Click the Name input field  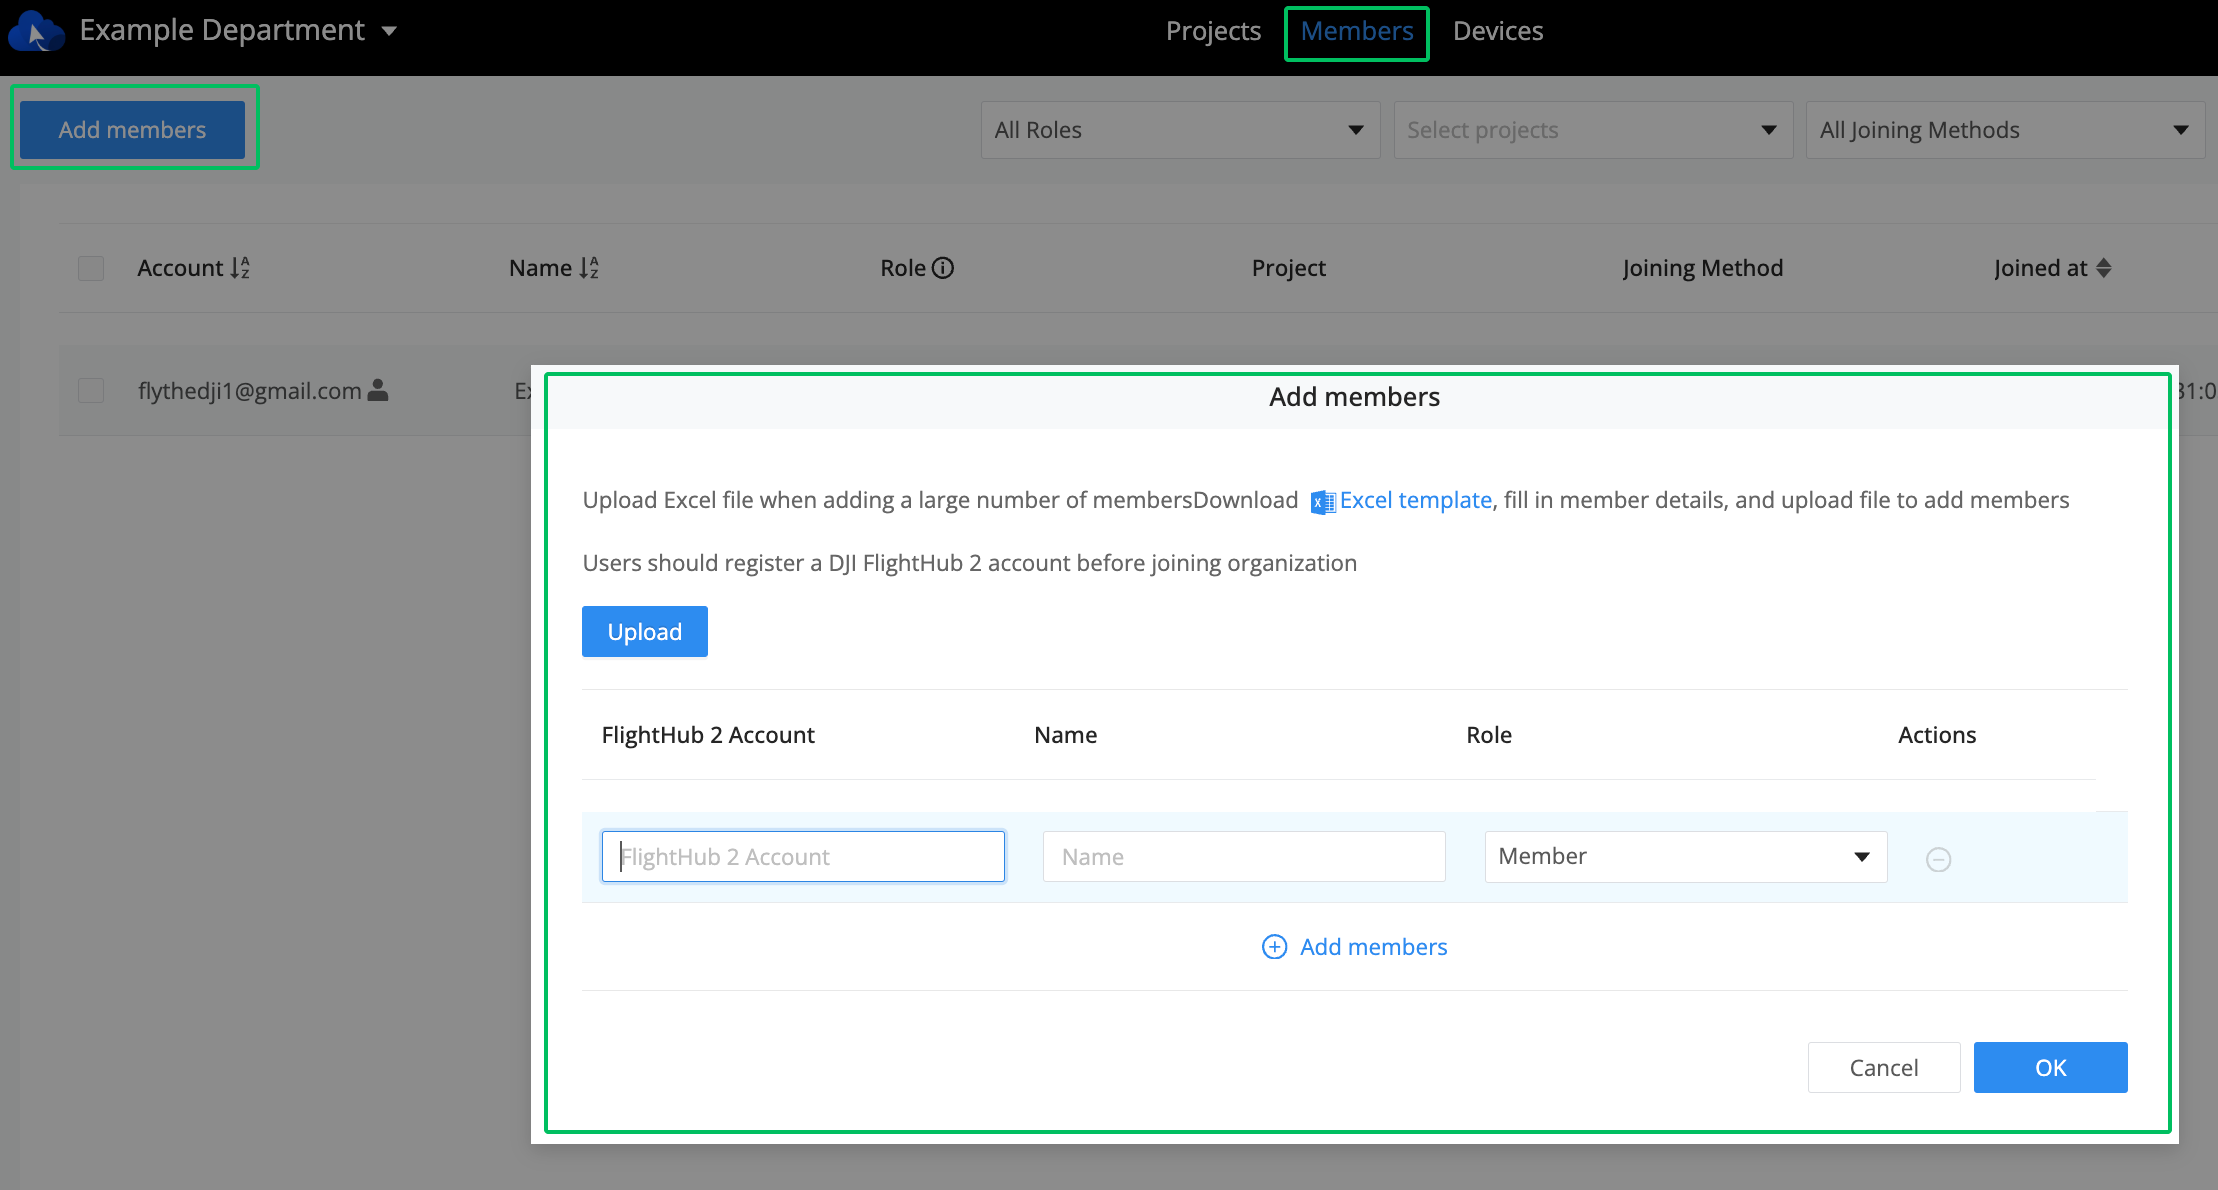point(1244,856)
